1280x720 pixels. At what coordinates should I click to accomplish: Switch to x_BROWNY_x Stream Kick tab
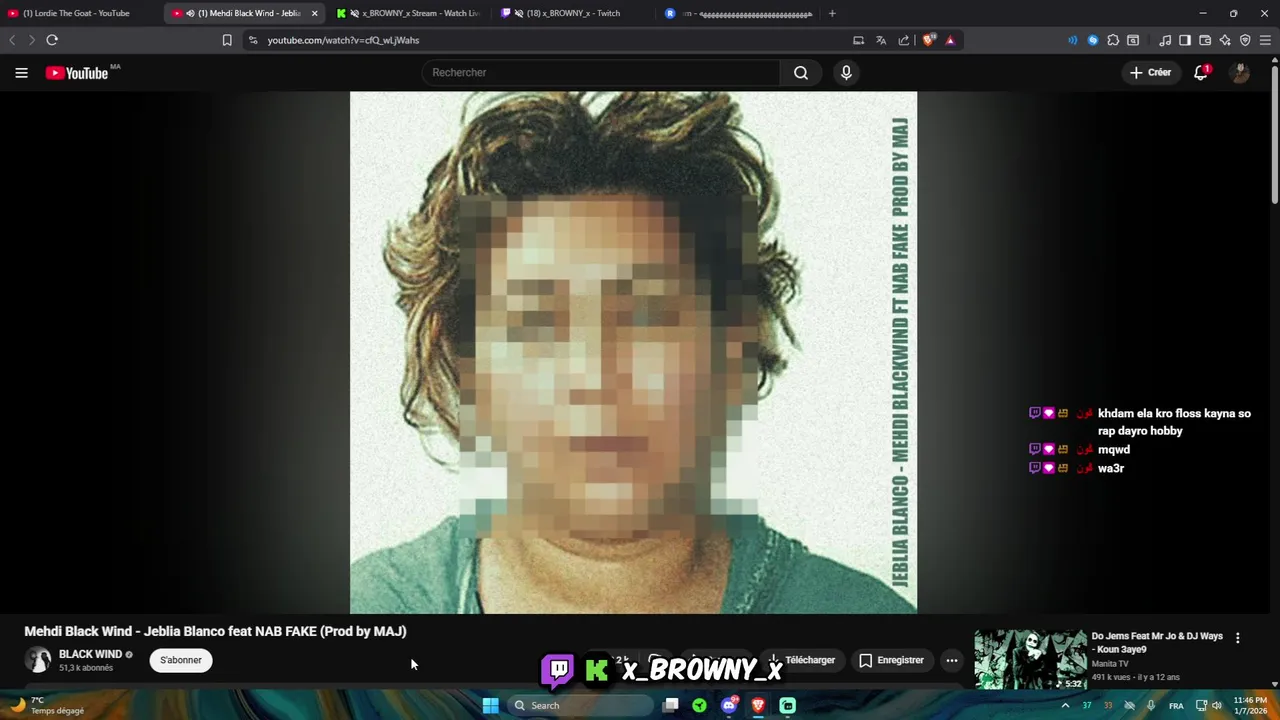pos(408,13)
